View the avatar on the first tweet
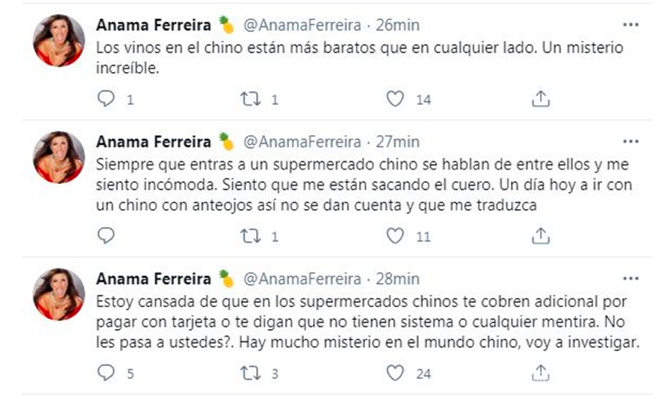 point(59,40)
